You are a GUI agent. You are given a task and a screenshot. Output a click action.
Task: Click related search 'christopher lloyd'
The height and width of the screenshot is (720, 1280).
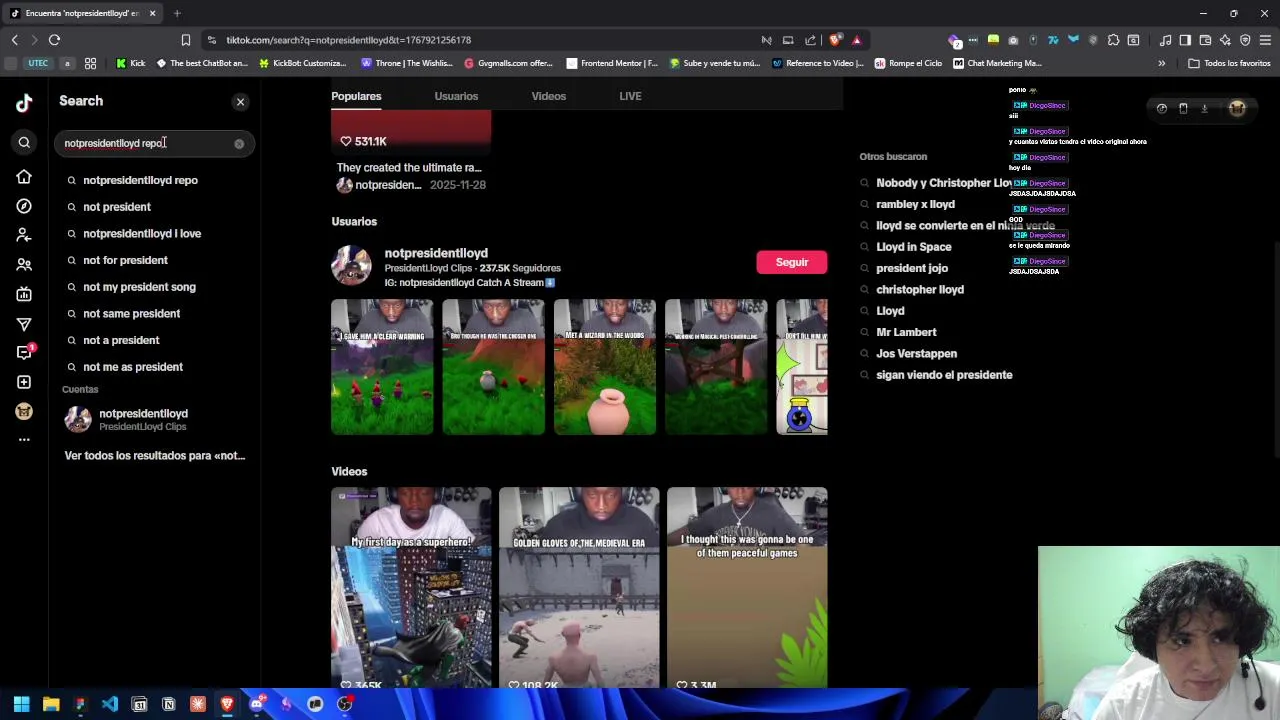click(920, 290)
